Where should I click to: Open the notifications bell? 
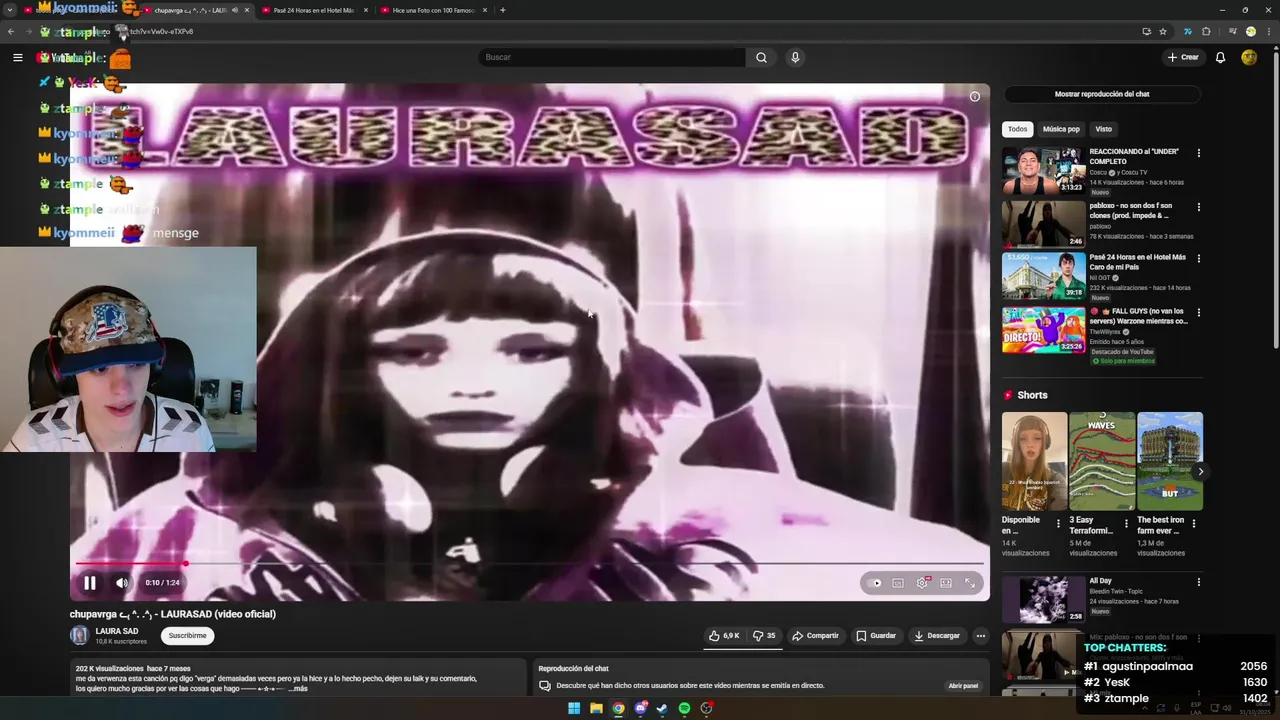pos(1220,57)
